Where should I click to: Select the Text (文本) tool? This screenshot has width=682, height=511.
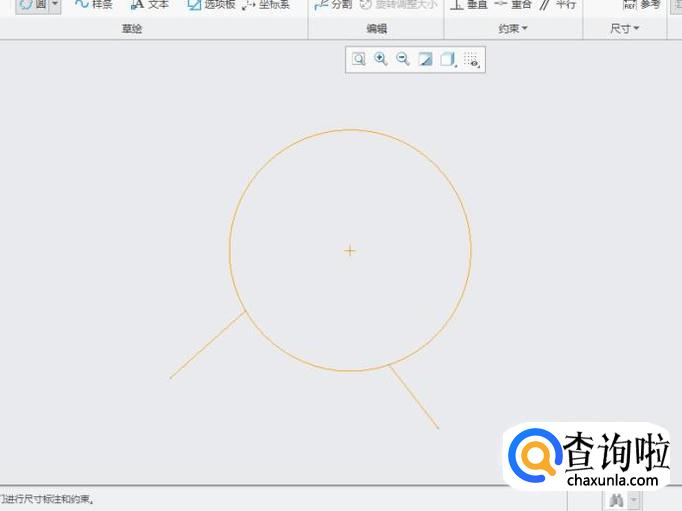(x=150, y=5)
